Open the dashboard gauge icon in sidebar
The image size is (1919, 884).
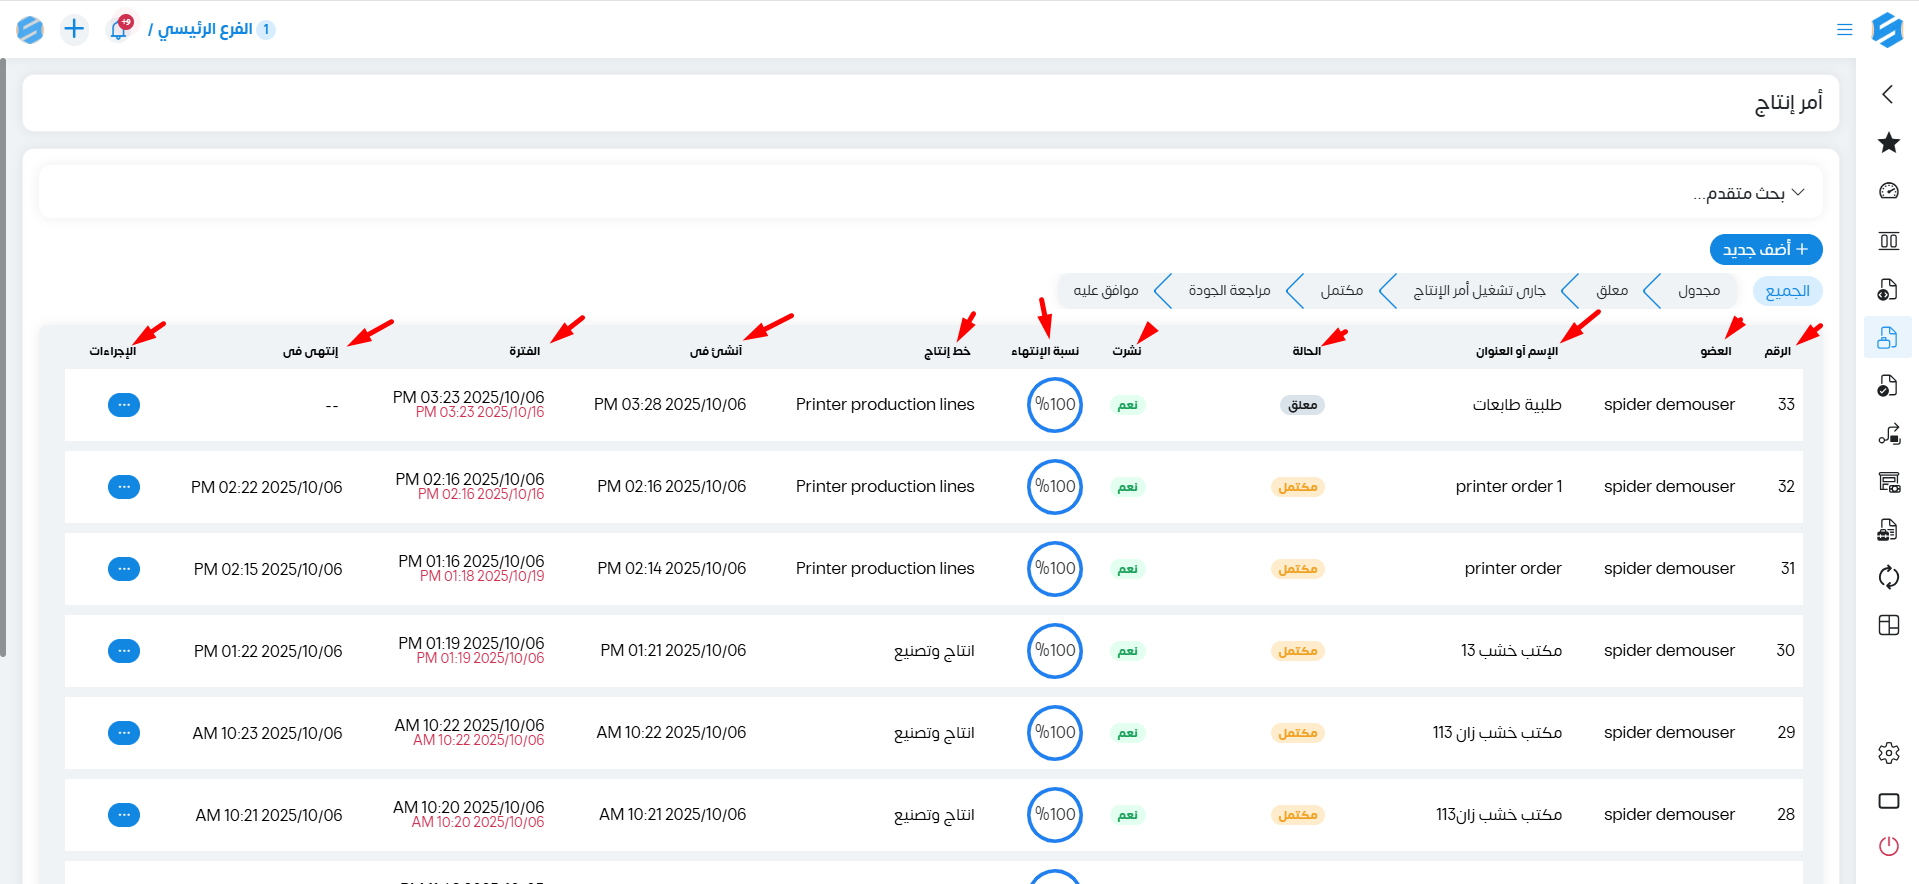(x=1888, y=191)
